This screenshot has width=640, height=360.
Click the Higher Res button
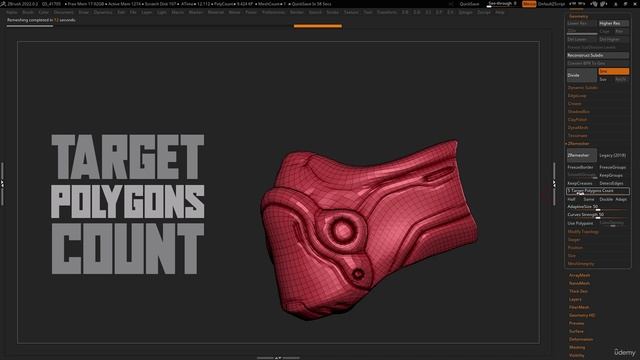click(613, 24)
